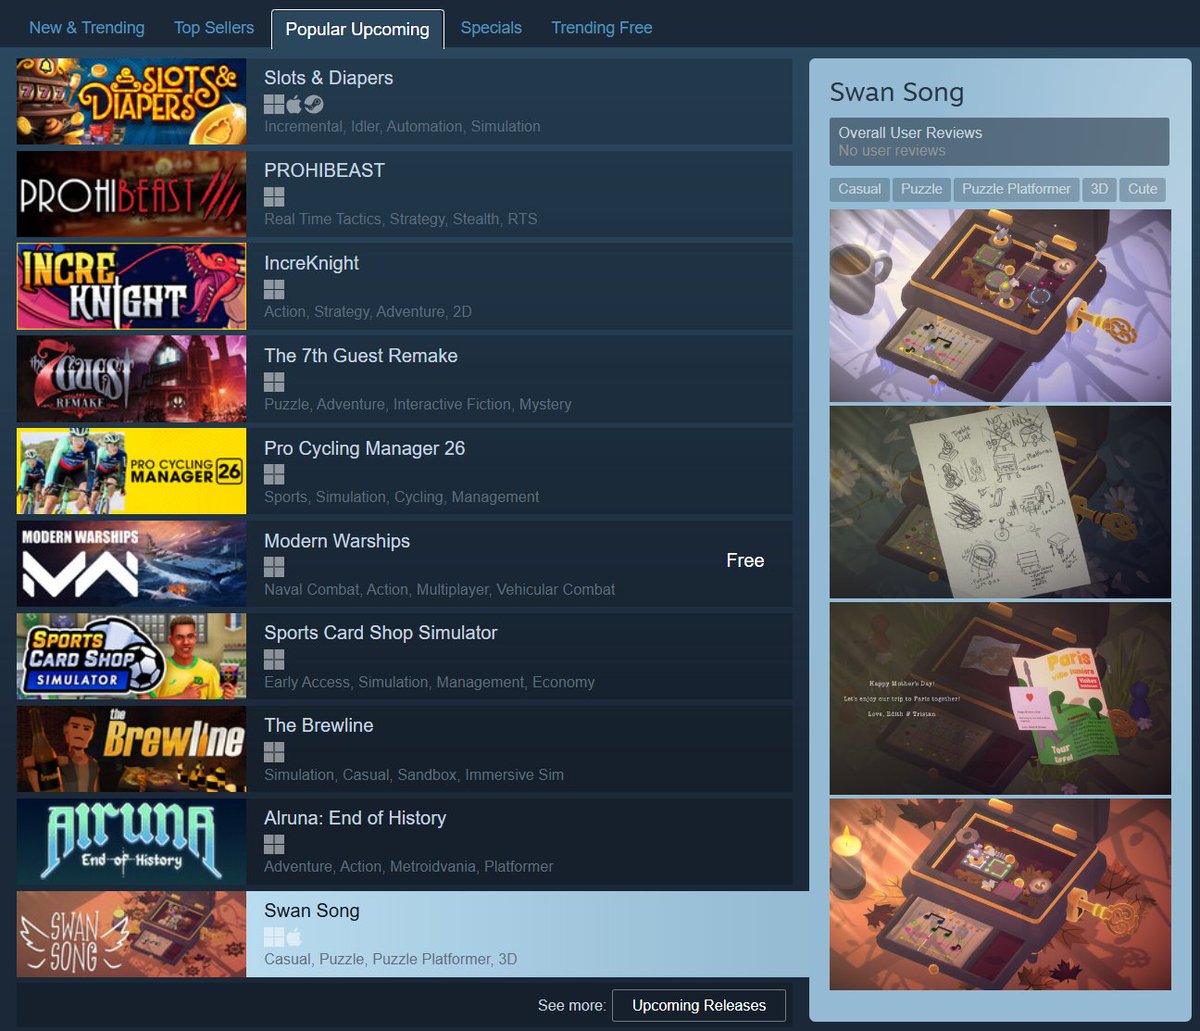
Task: Click the Swan Song title in list row
Action: click(312, 911)
